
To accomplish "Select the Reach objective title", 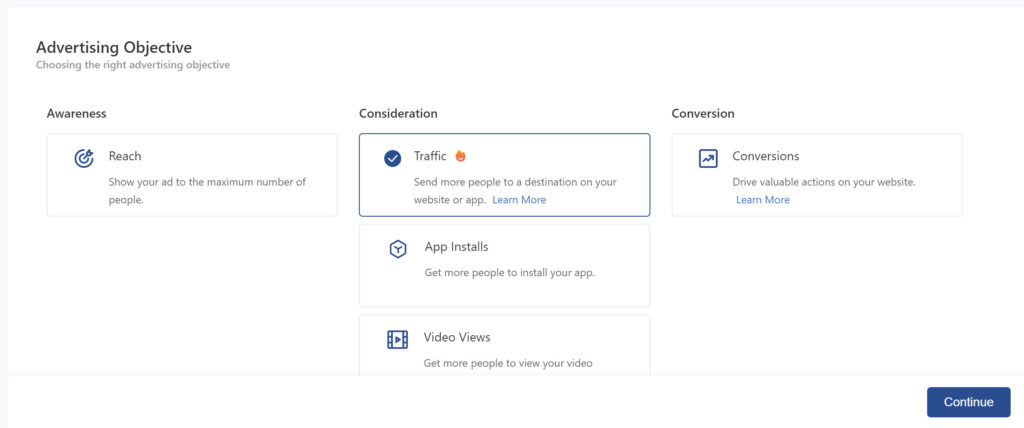I will tap(125, 156).
